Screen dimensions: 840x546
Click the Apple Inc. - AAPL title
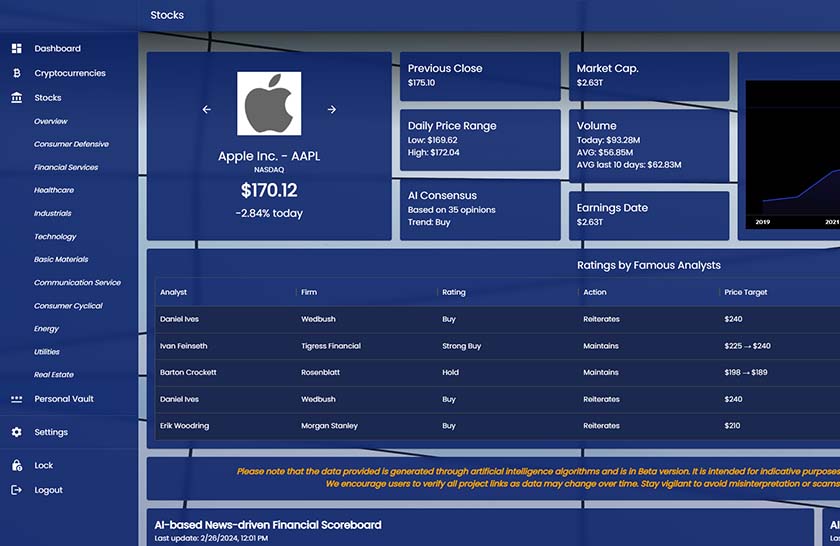(x=269, y=156)
